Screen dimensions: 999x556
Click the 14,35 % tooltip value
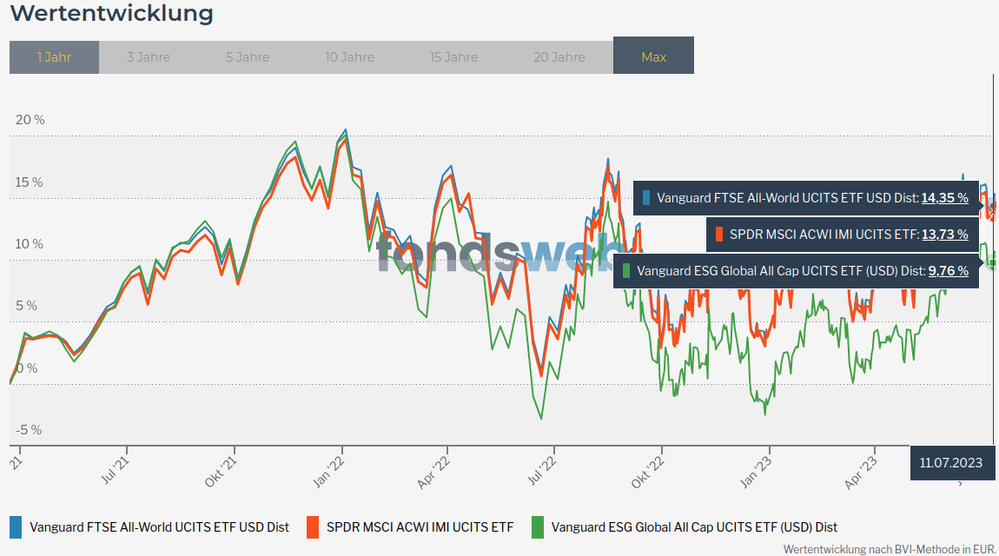pos(944,198)
